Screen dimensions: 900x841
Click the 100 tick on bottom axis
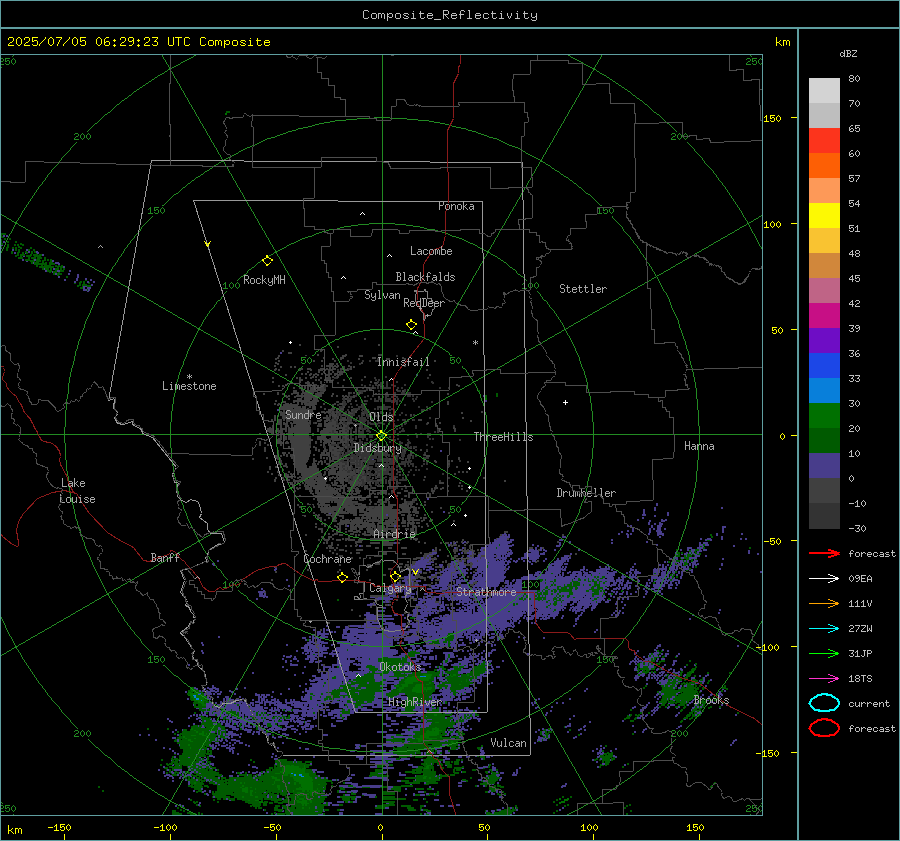coord(589,827)
